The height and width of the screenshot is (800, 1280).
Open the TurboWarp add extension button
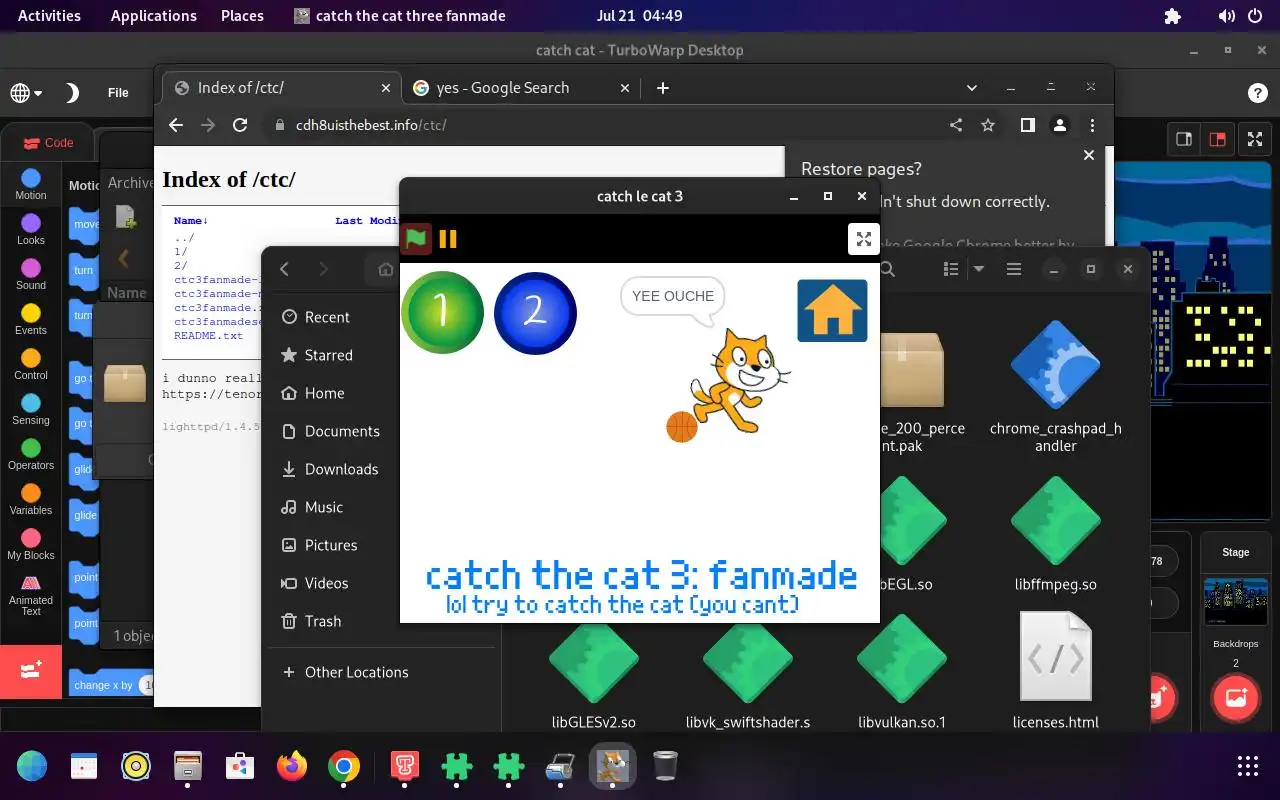31,671
